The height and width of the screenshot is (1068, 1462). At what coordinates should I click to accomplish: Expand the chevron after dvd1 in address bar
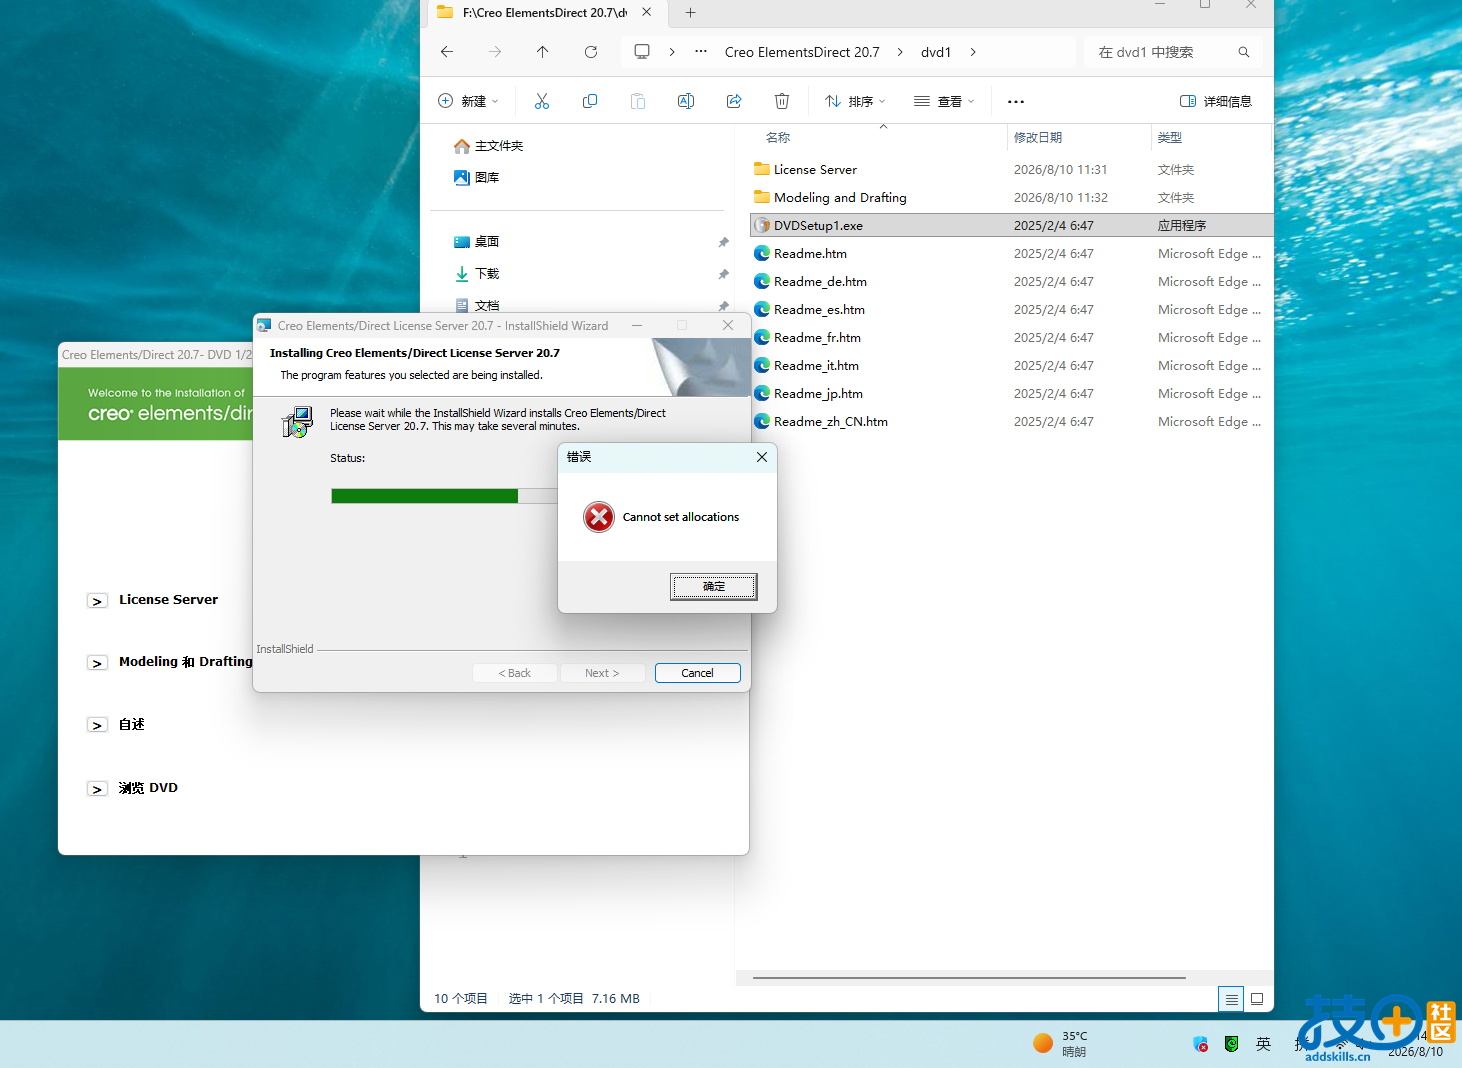pos(973,52)
